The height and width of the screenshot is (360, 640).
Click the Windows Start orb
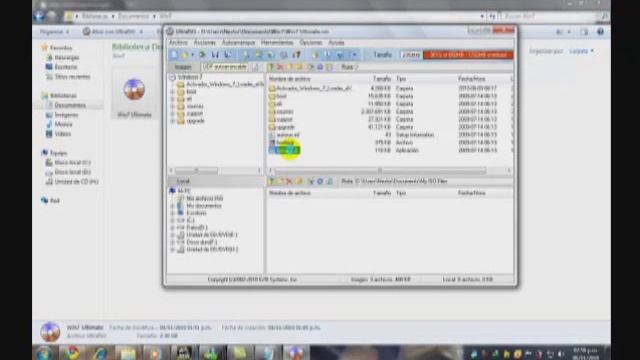point(44,353)
